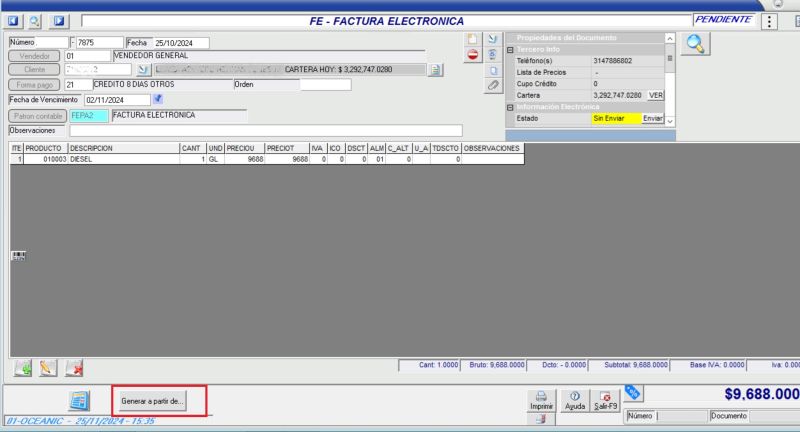This screenshot has width=800, height=432.
Task: Collapse the Tercero Info section
Action: click(510, 49)
